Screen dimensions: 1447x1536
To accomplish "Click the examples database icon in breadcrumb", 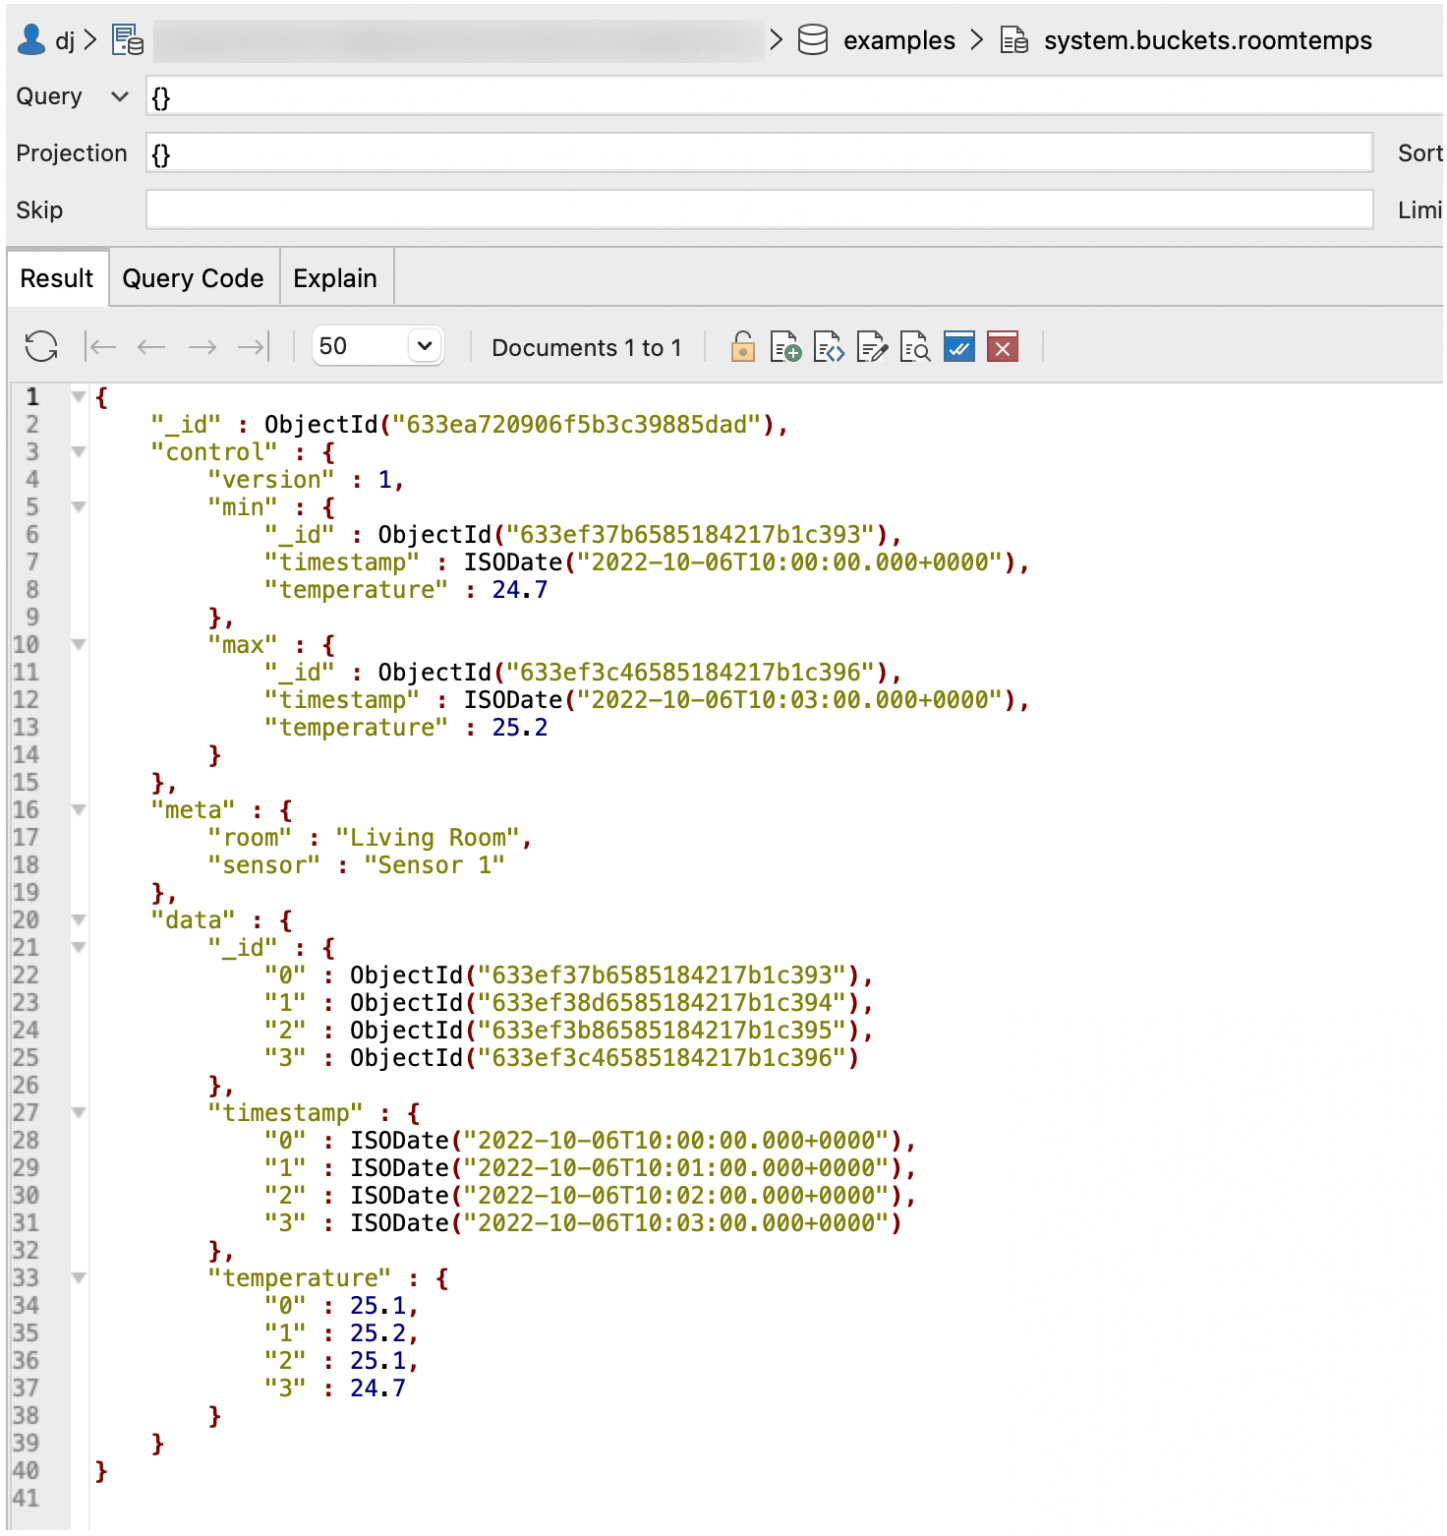I will click(x=813, y=40).
